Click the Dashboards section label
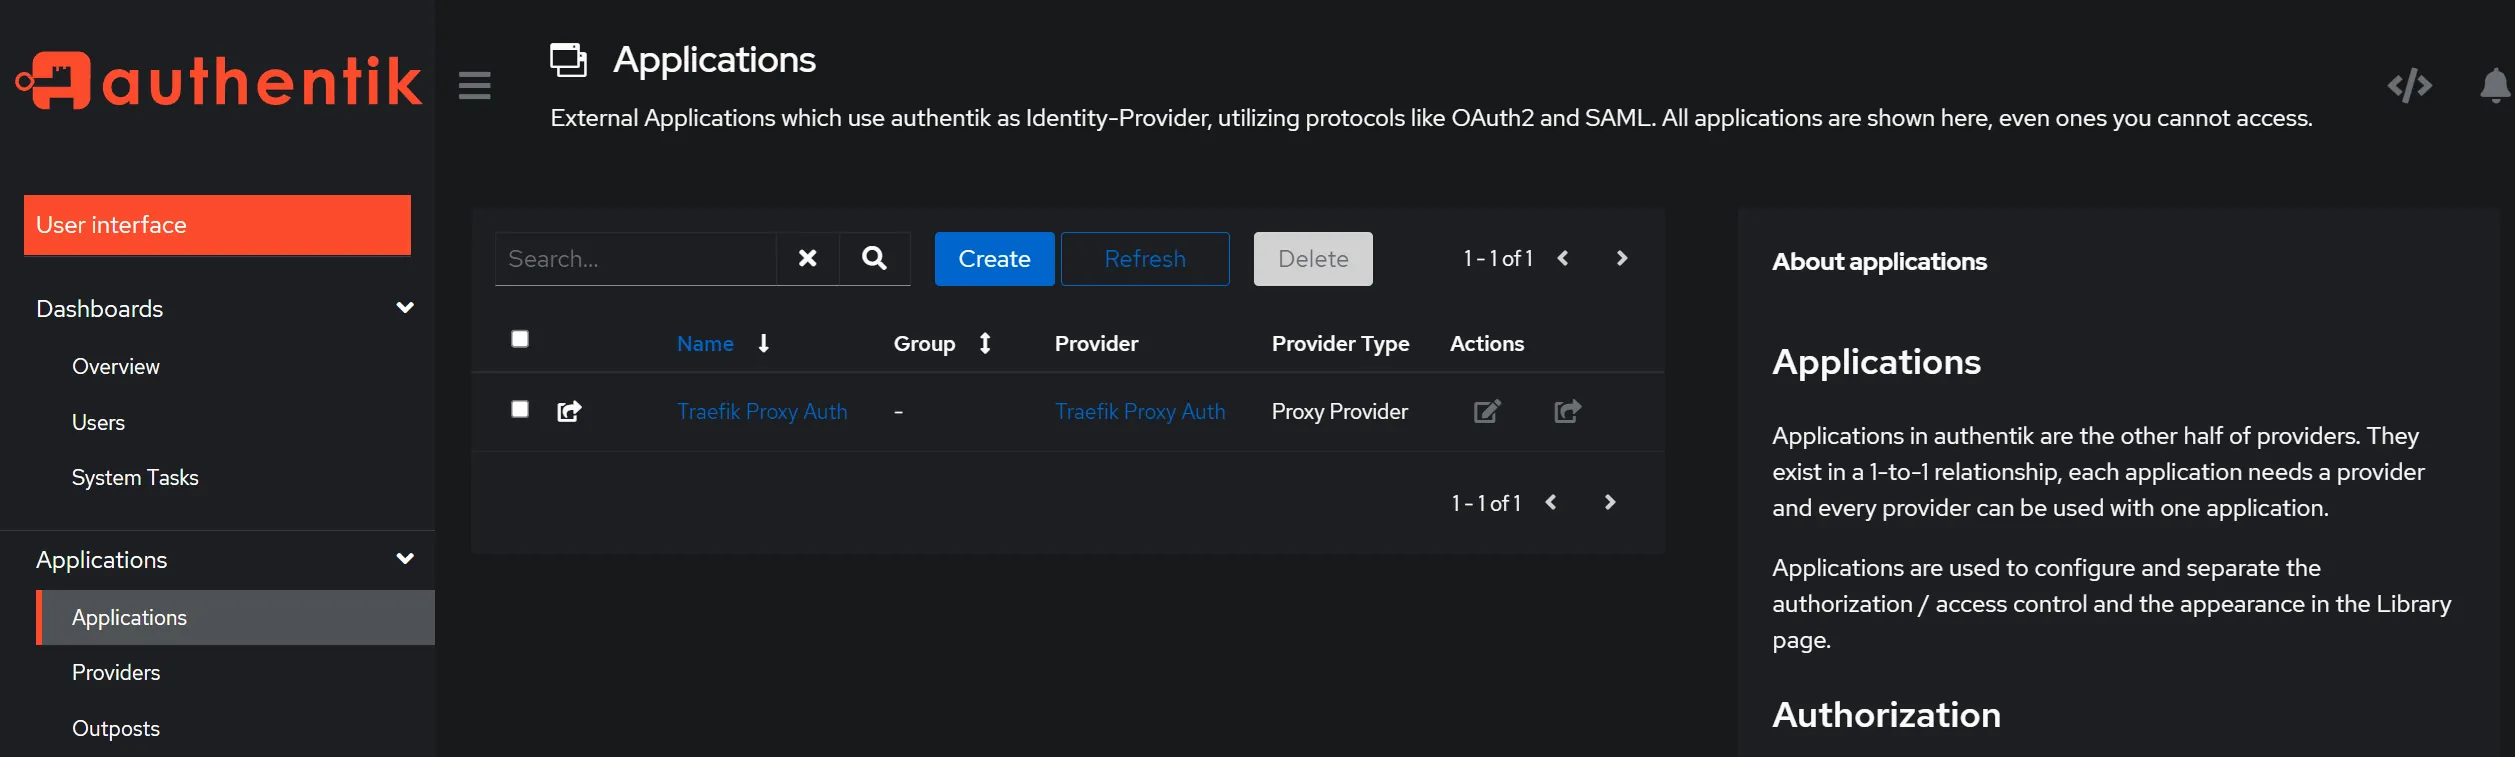 (99, 308)
